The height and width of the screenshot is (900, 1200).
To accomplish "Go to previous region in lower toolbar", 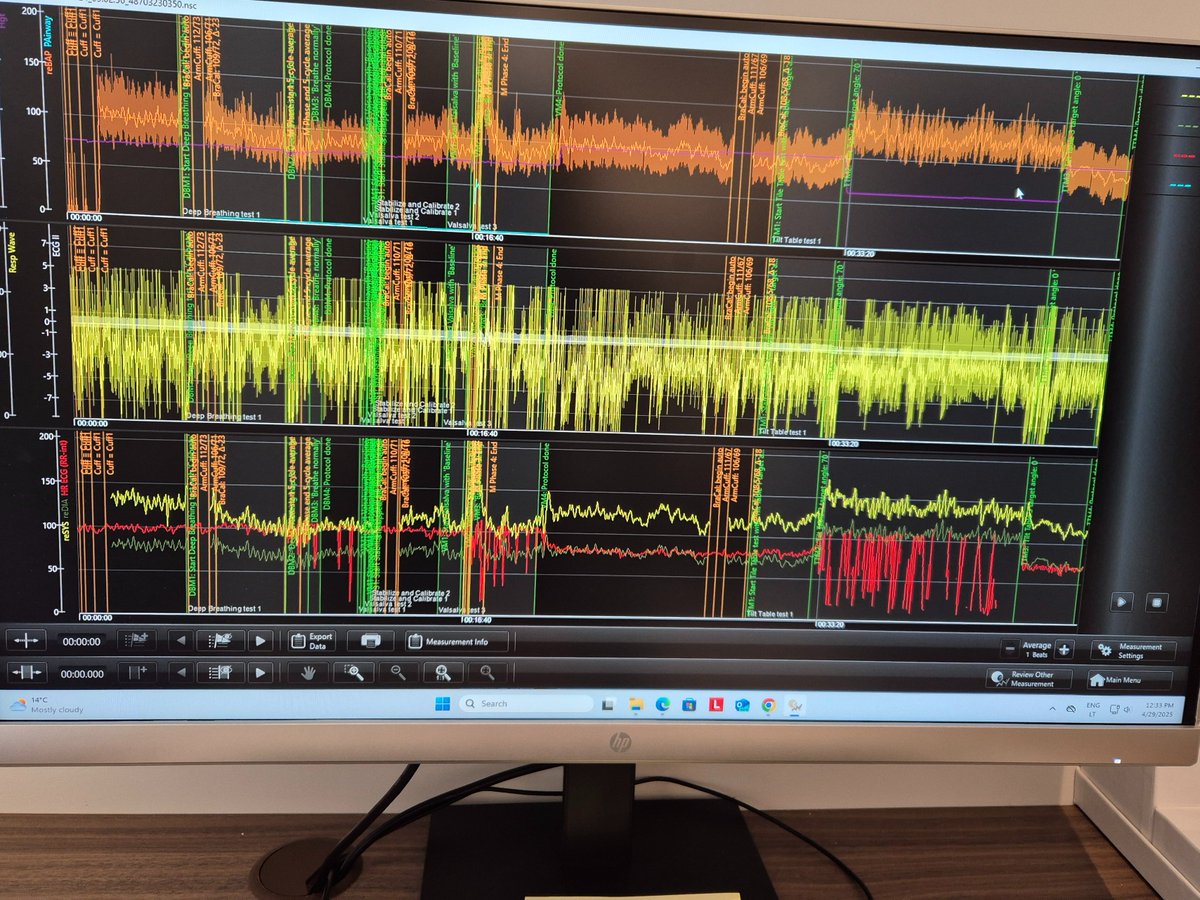I will pyautogui.click(x=180, y=672).
